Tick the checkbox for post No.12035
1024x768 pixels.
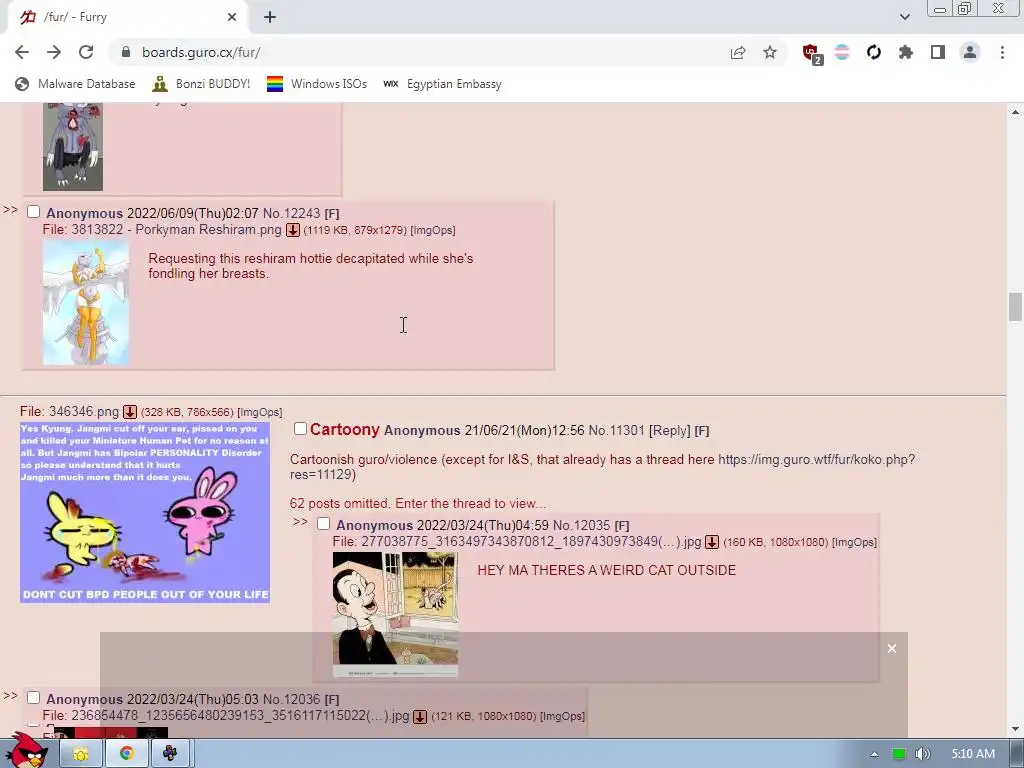[323, 524]
